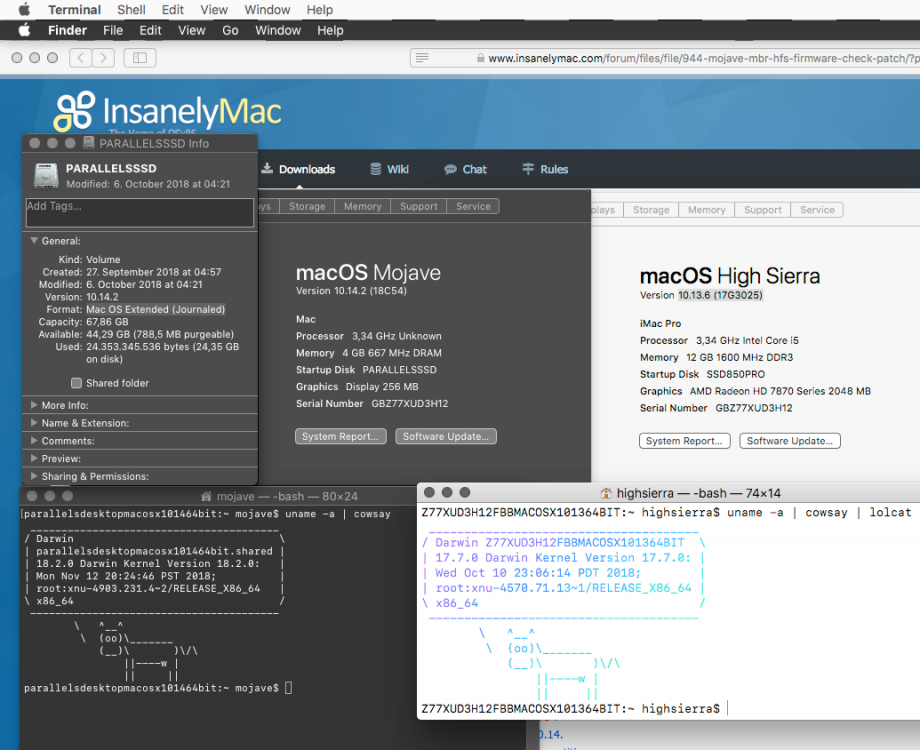
Task: Select Support tab in High Sierra About window
Action: coord(763,210)
